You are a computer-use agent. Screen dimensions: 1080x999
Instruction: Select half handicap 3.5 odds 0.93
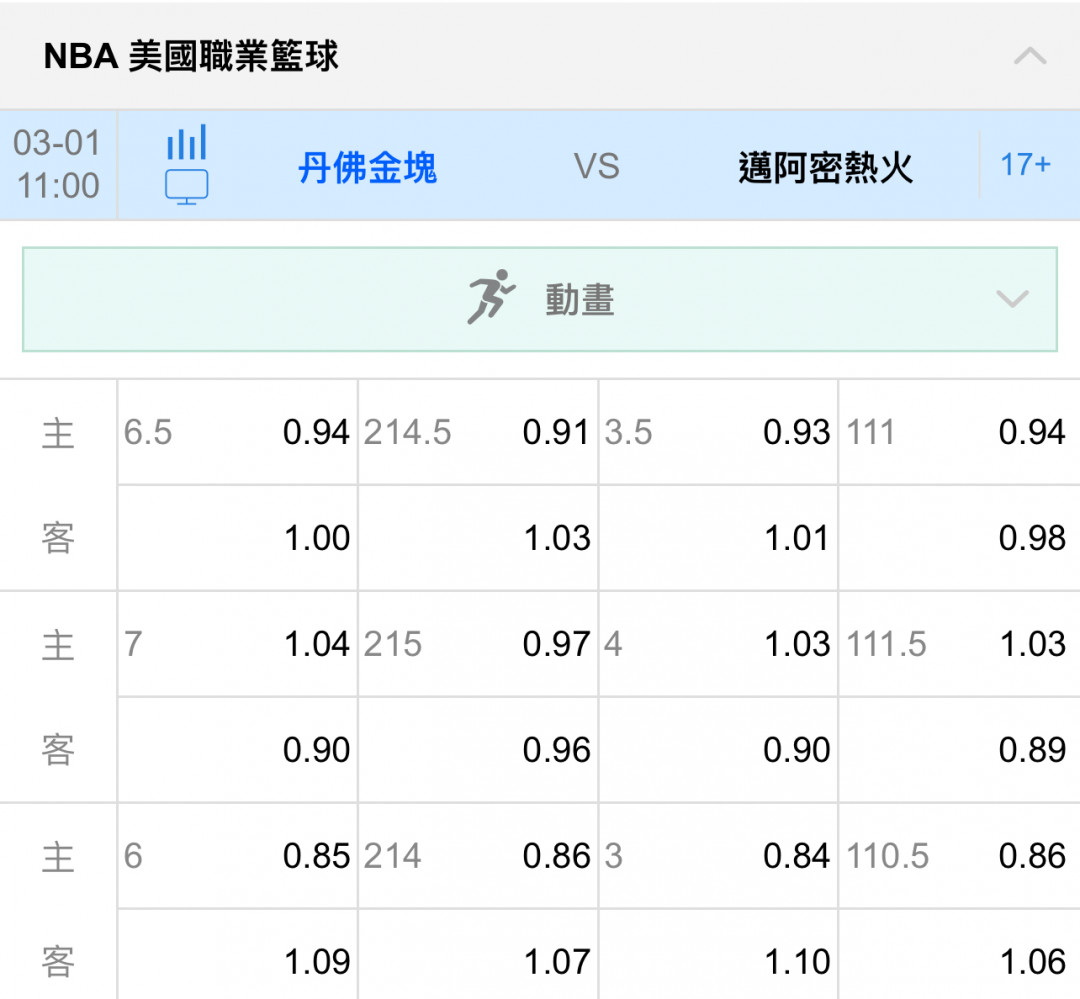click(718, 432)
